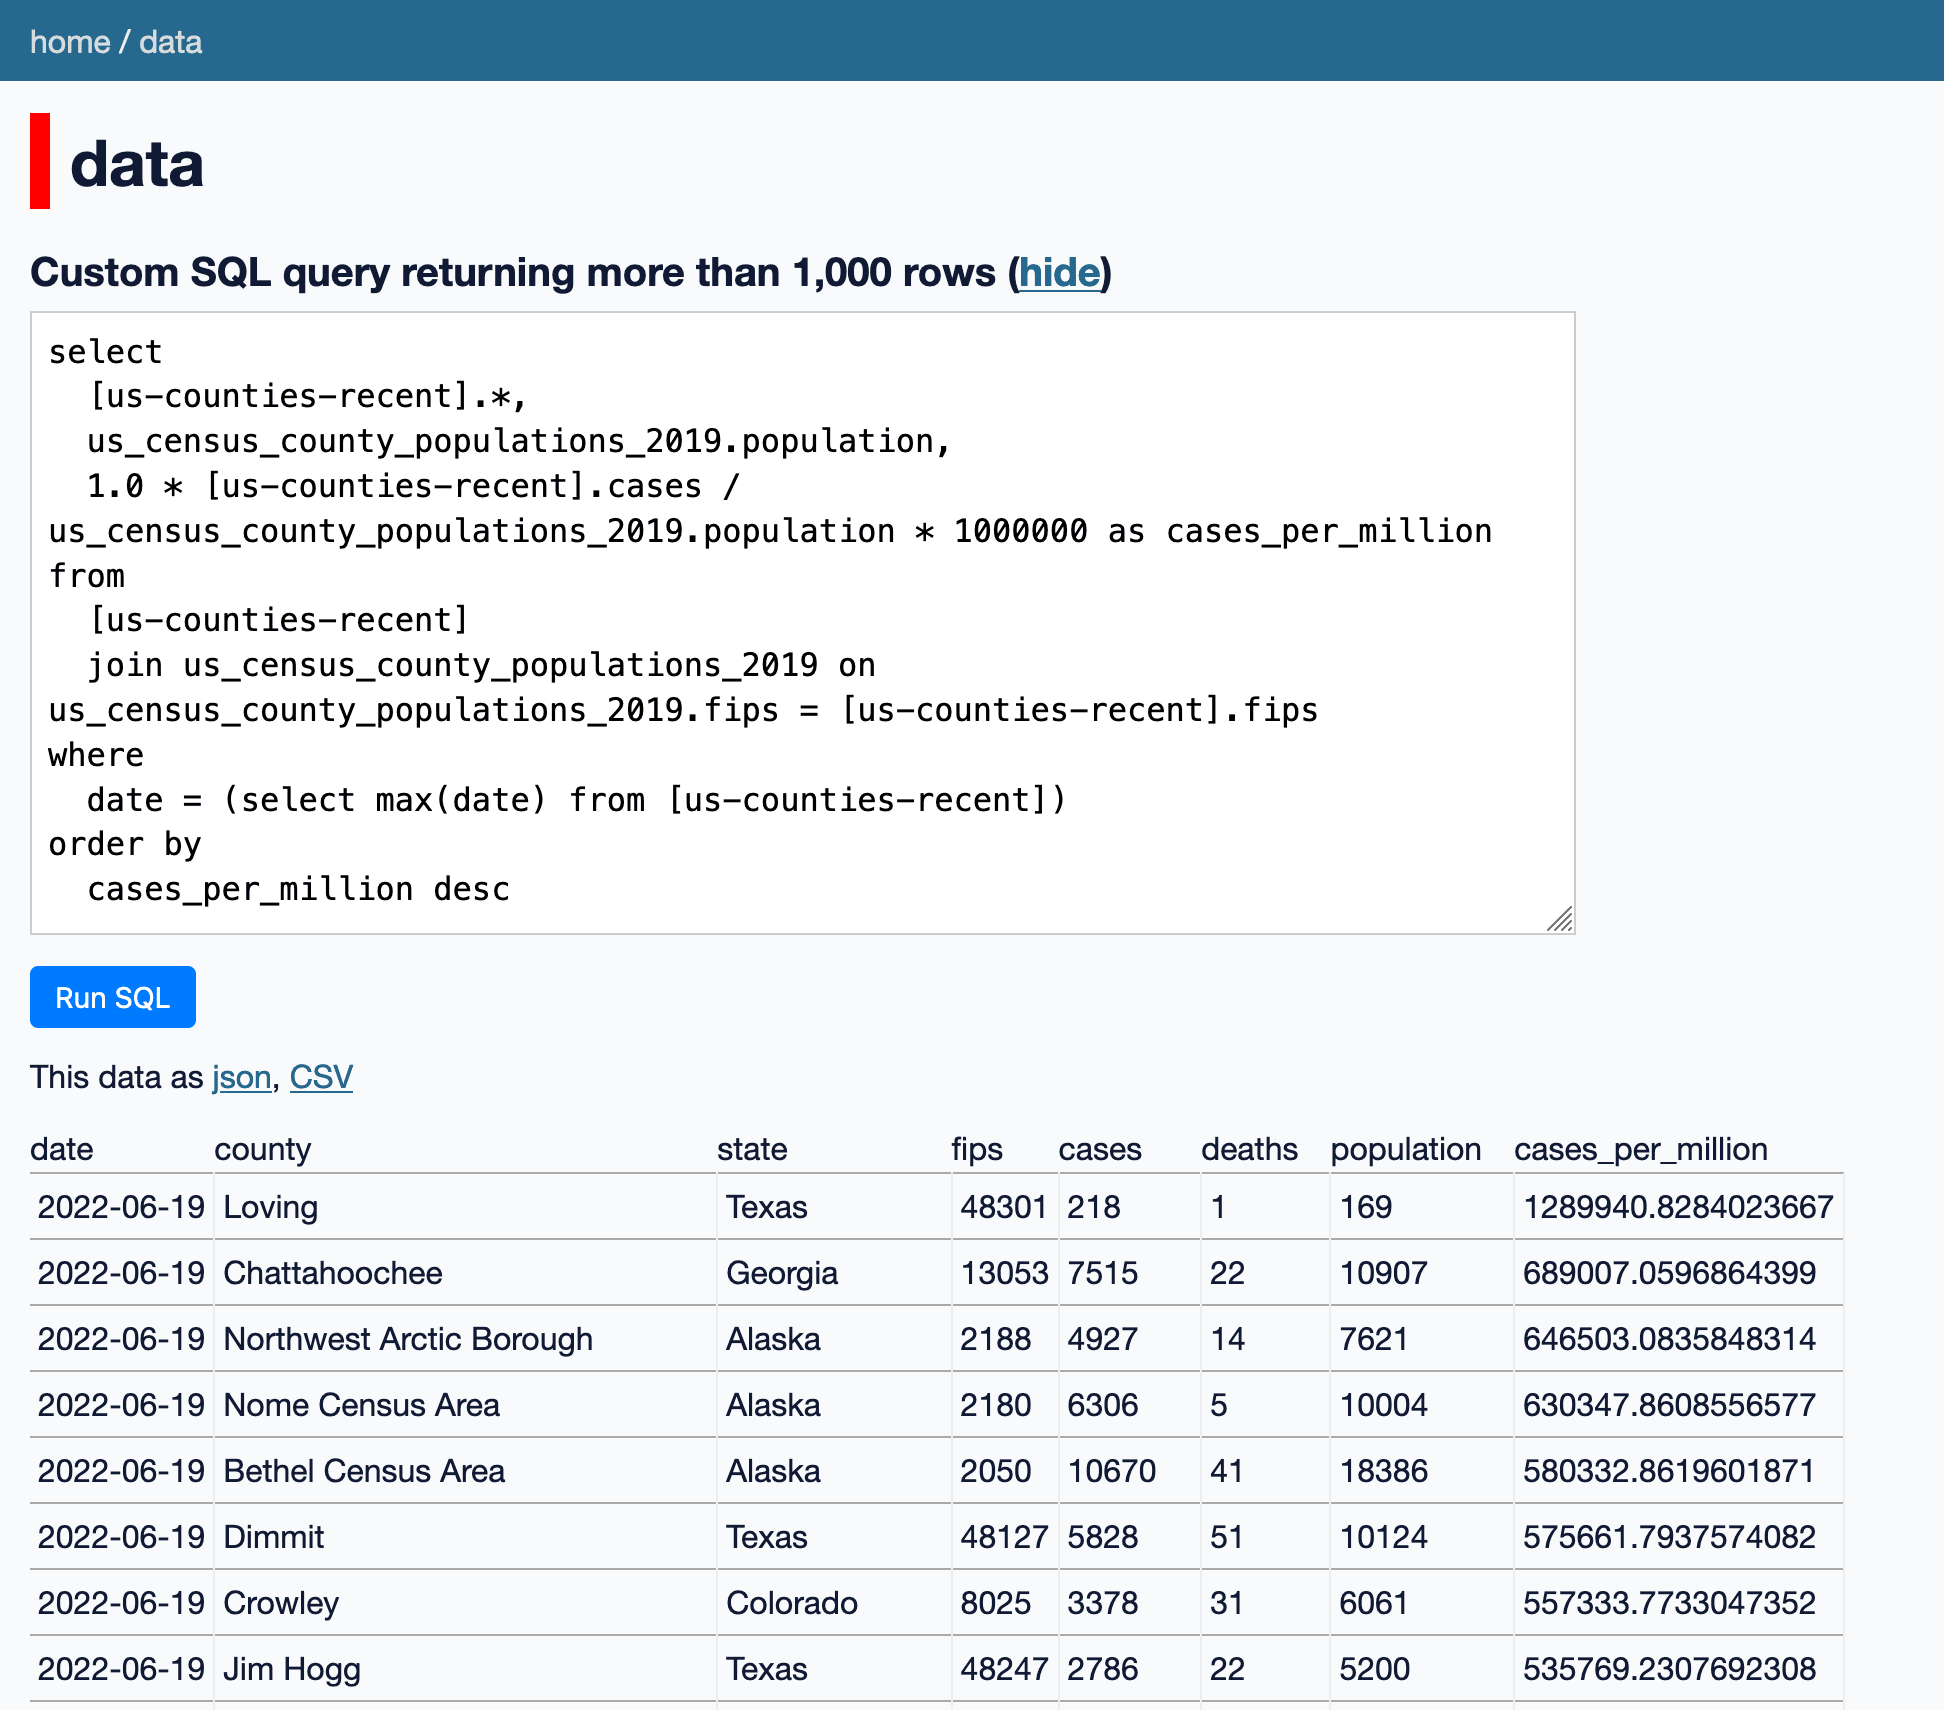Click the date cell in the Loving row
Screen dimensions: 1944x1710
(121, 1207)
